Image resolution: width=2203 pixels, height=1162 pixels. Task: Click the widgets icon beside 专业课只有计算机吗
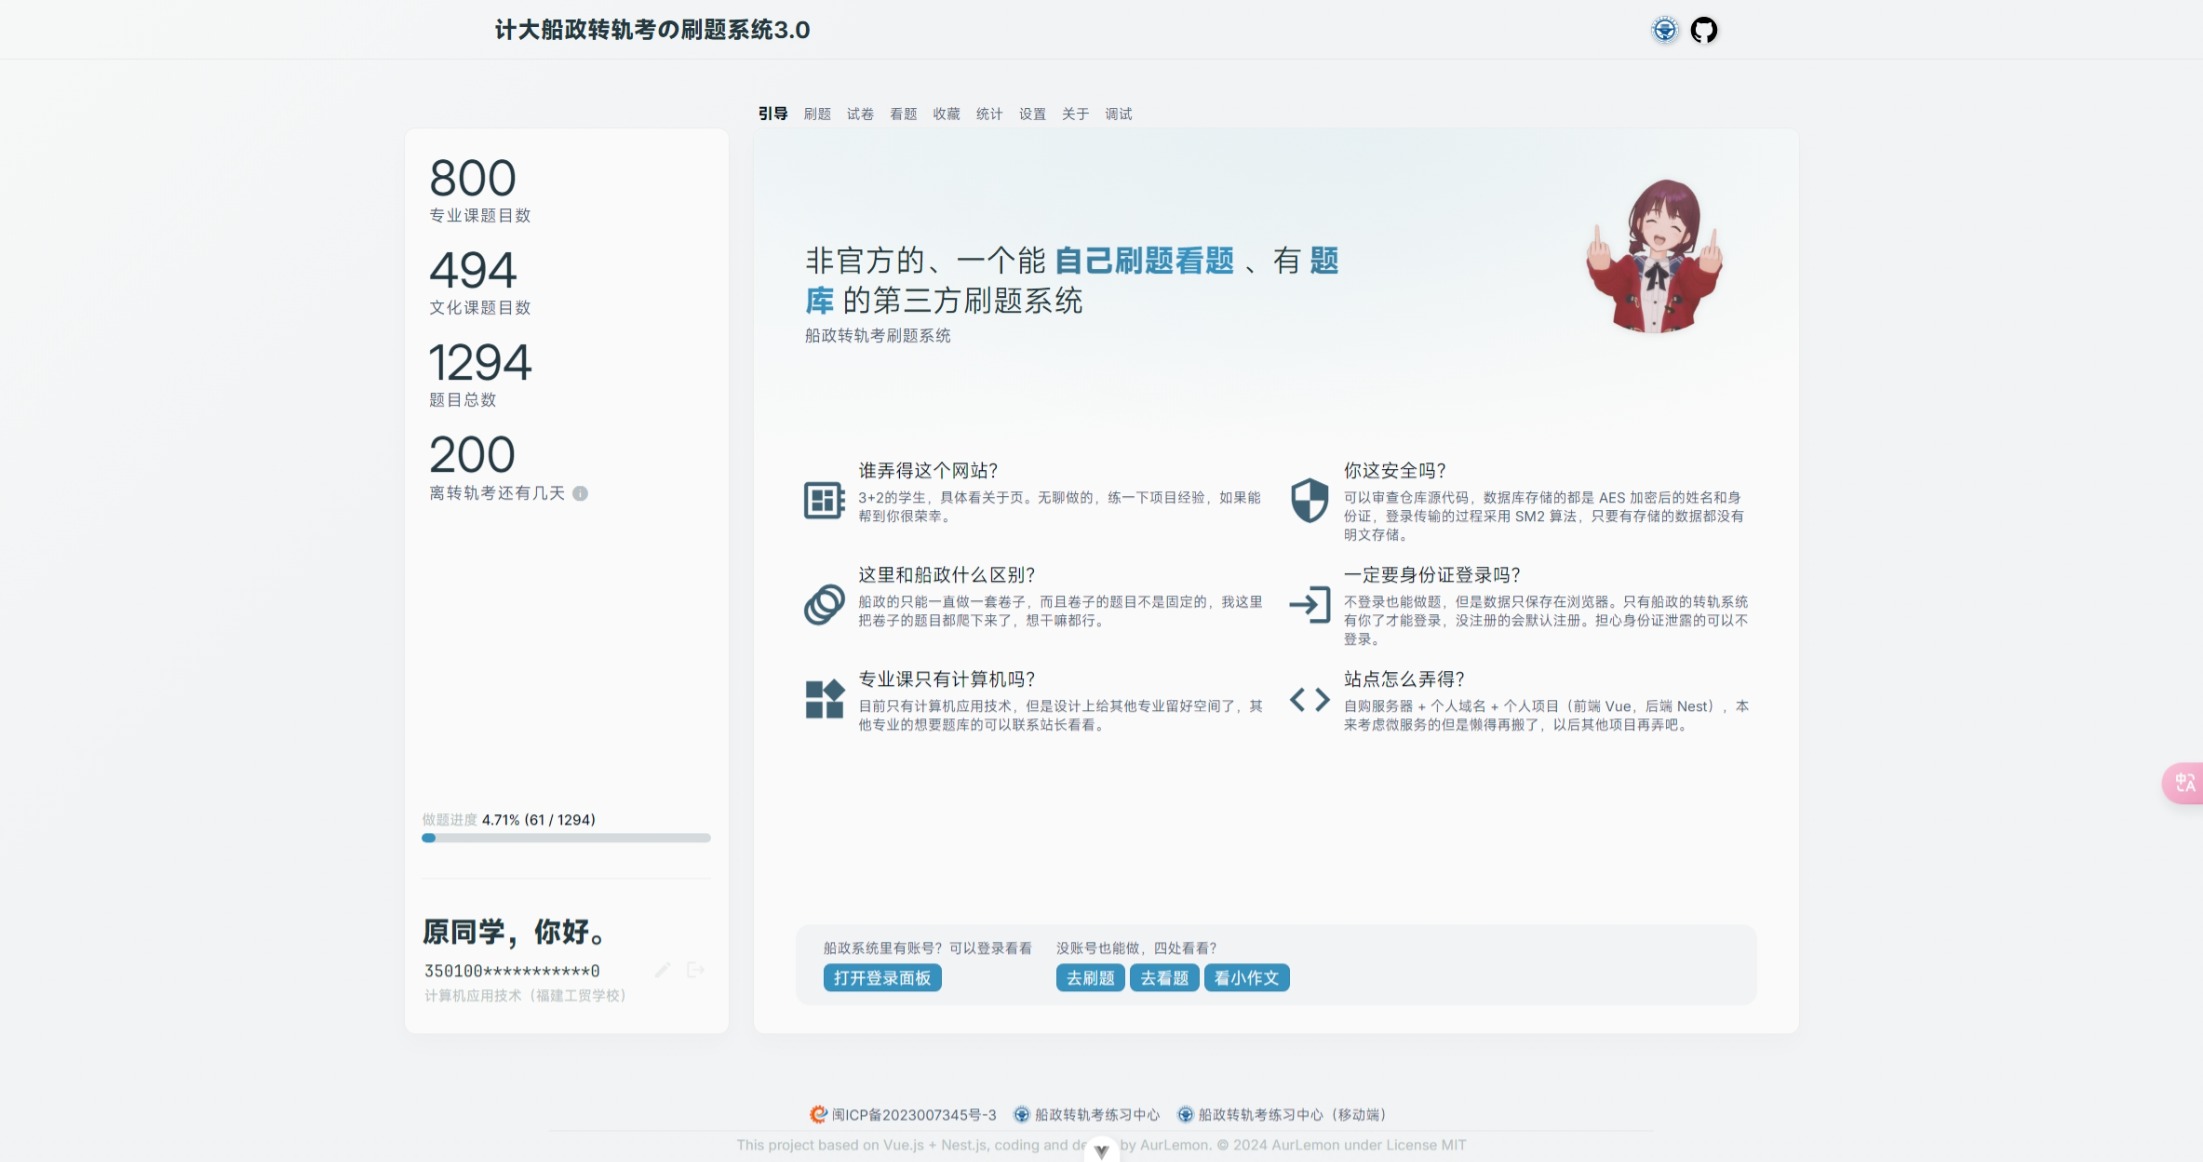pyautogui.click(x=824, y=700)
